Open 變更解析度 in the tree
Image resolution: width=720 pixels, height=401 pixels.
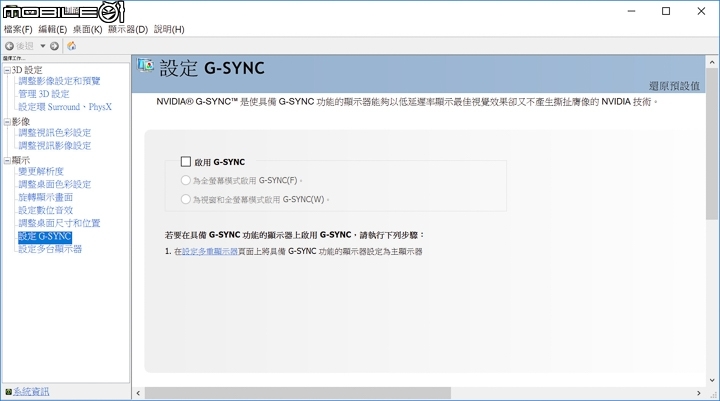[x=41, y=171]
